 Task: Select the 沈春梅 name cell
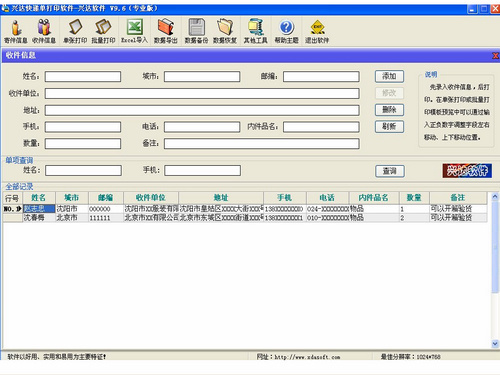pyautogui.click(x=39, y=218)
